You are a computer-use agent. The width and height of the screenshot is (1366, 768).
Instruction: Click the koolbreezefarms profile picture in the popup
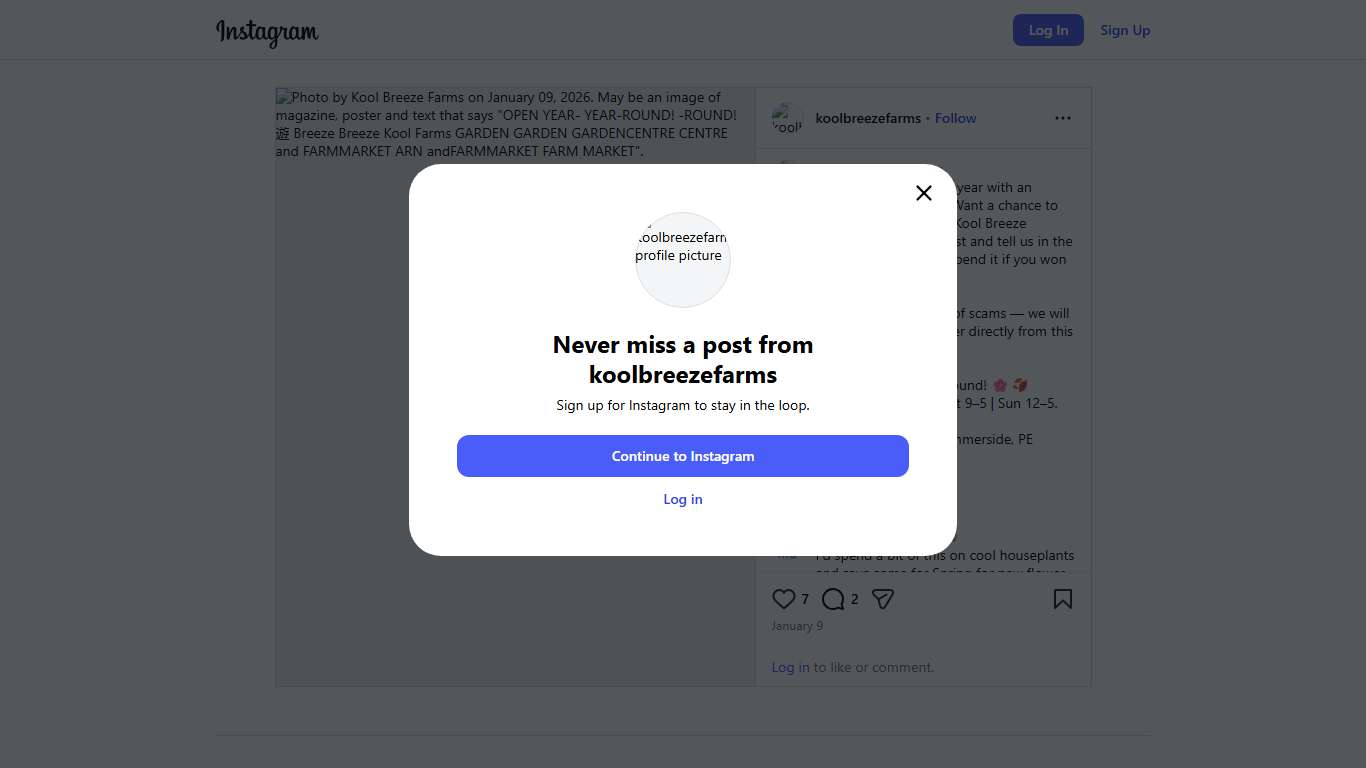(x=683, y=259)
